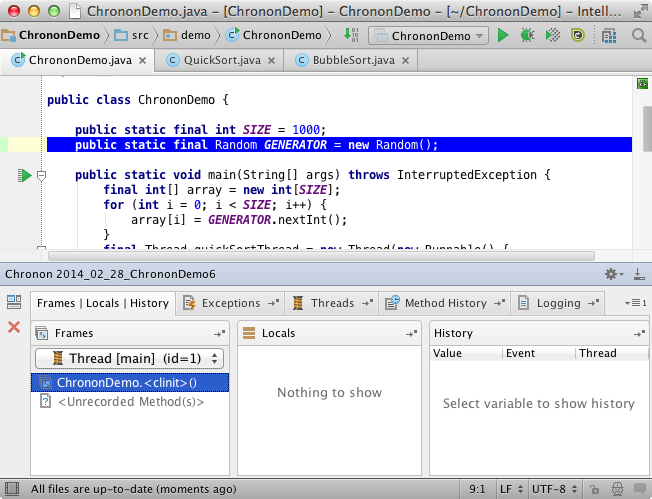The width and height of the screenshot is (652, 499).
Task: Click the Thread column header in History
Action: (x=612, y=353)
